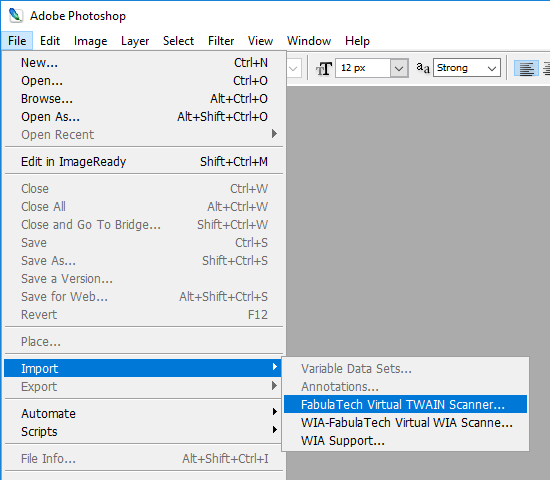Select Edit in ImageReady
550x480 pixels.
[x=143, y=162]
